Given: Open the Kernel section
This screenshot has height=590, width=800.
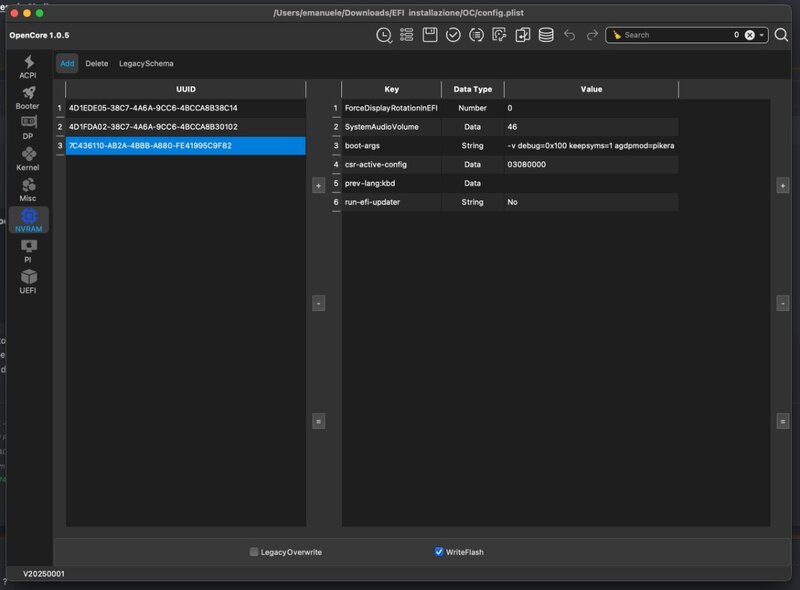Looking at the screenshot, I should click(28, 158).
